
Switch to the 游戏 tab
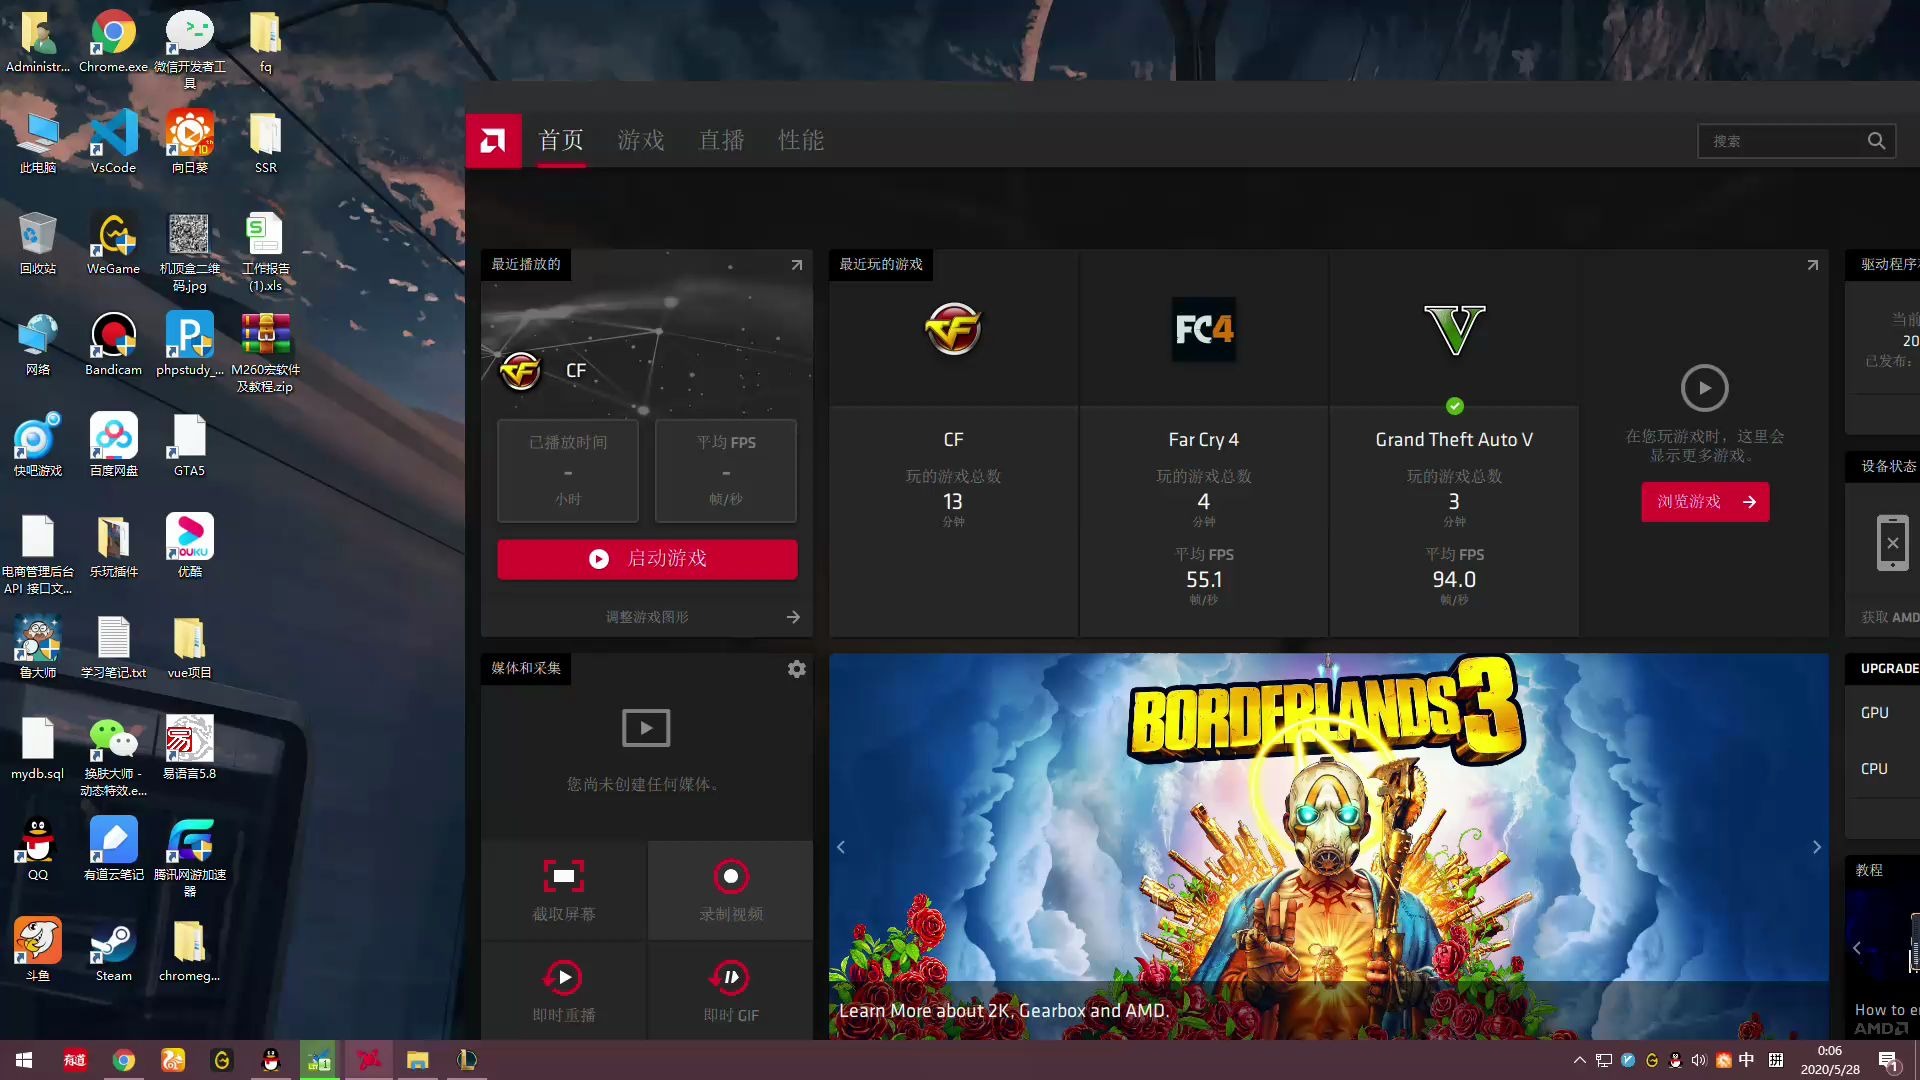(x=641, y=141)
